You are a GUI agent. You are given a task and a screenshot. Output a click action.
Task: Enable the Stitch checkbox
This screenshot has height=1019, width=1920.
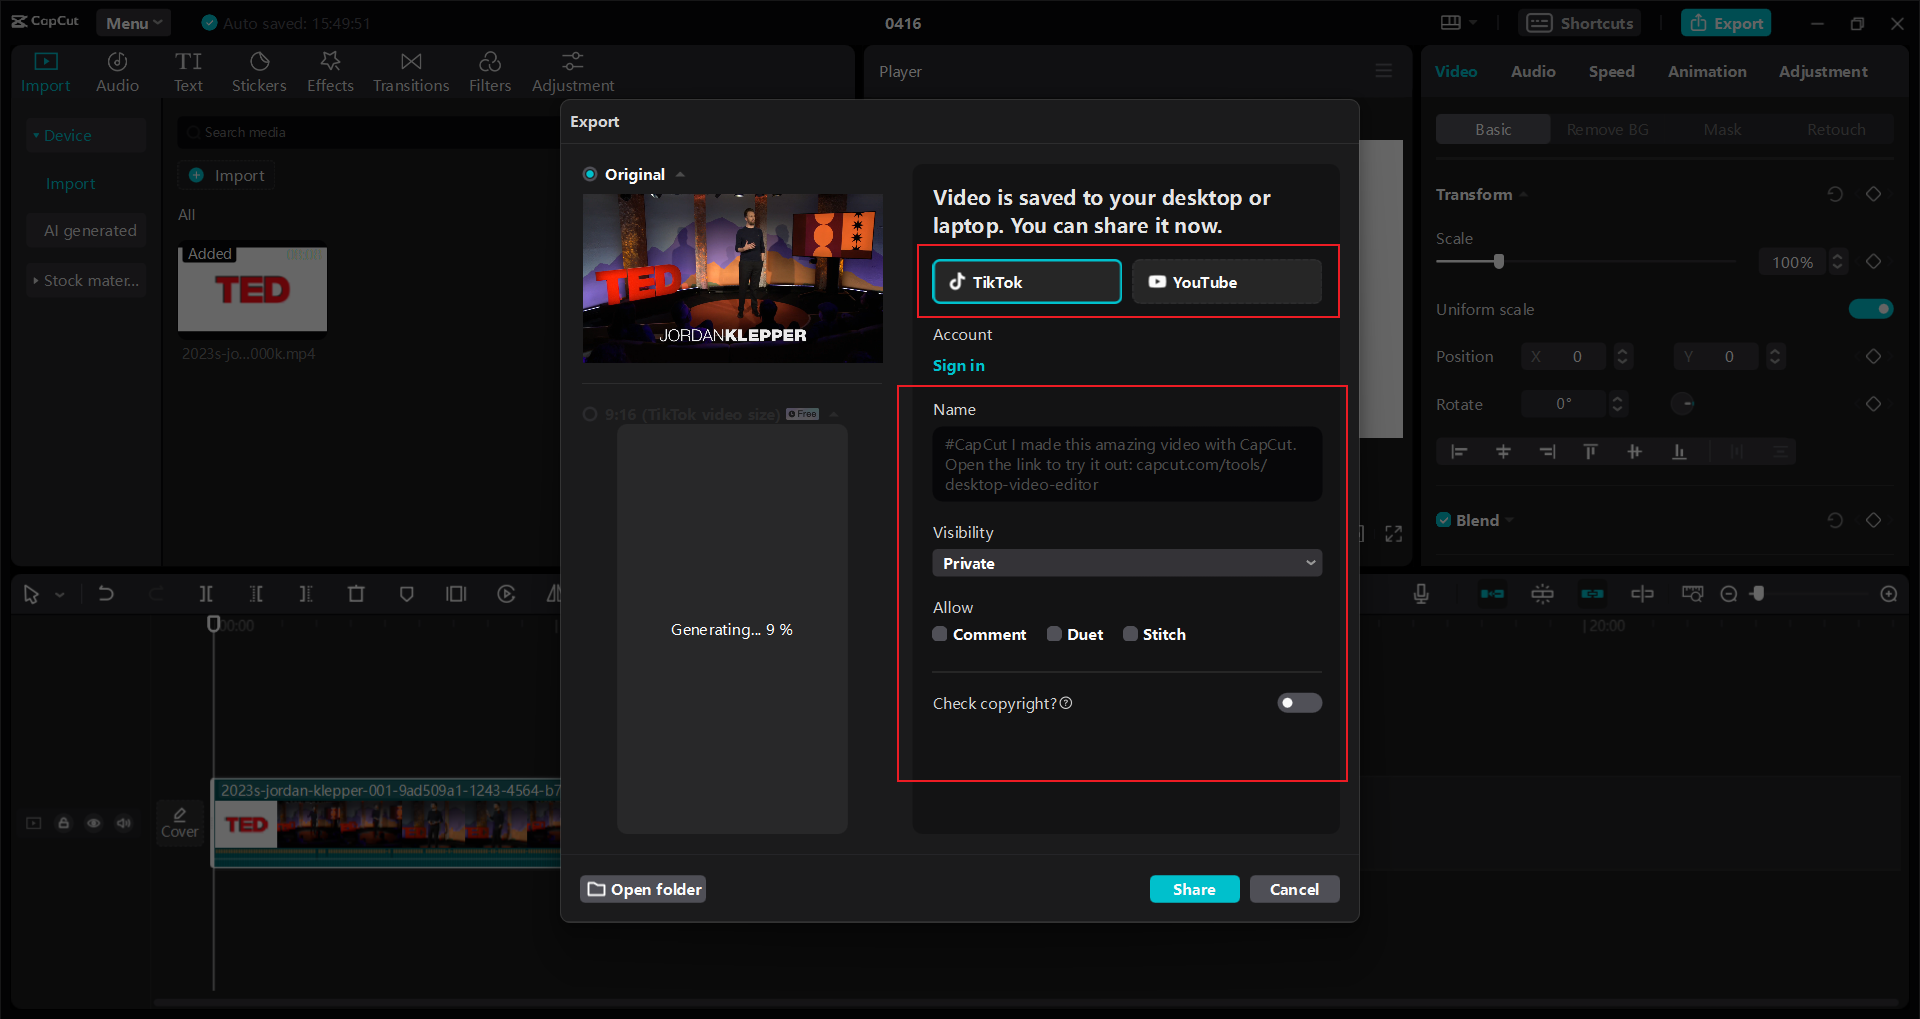1131,634
